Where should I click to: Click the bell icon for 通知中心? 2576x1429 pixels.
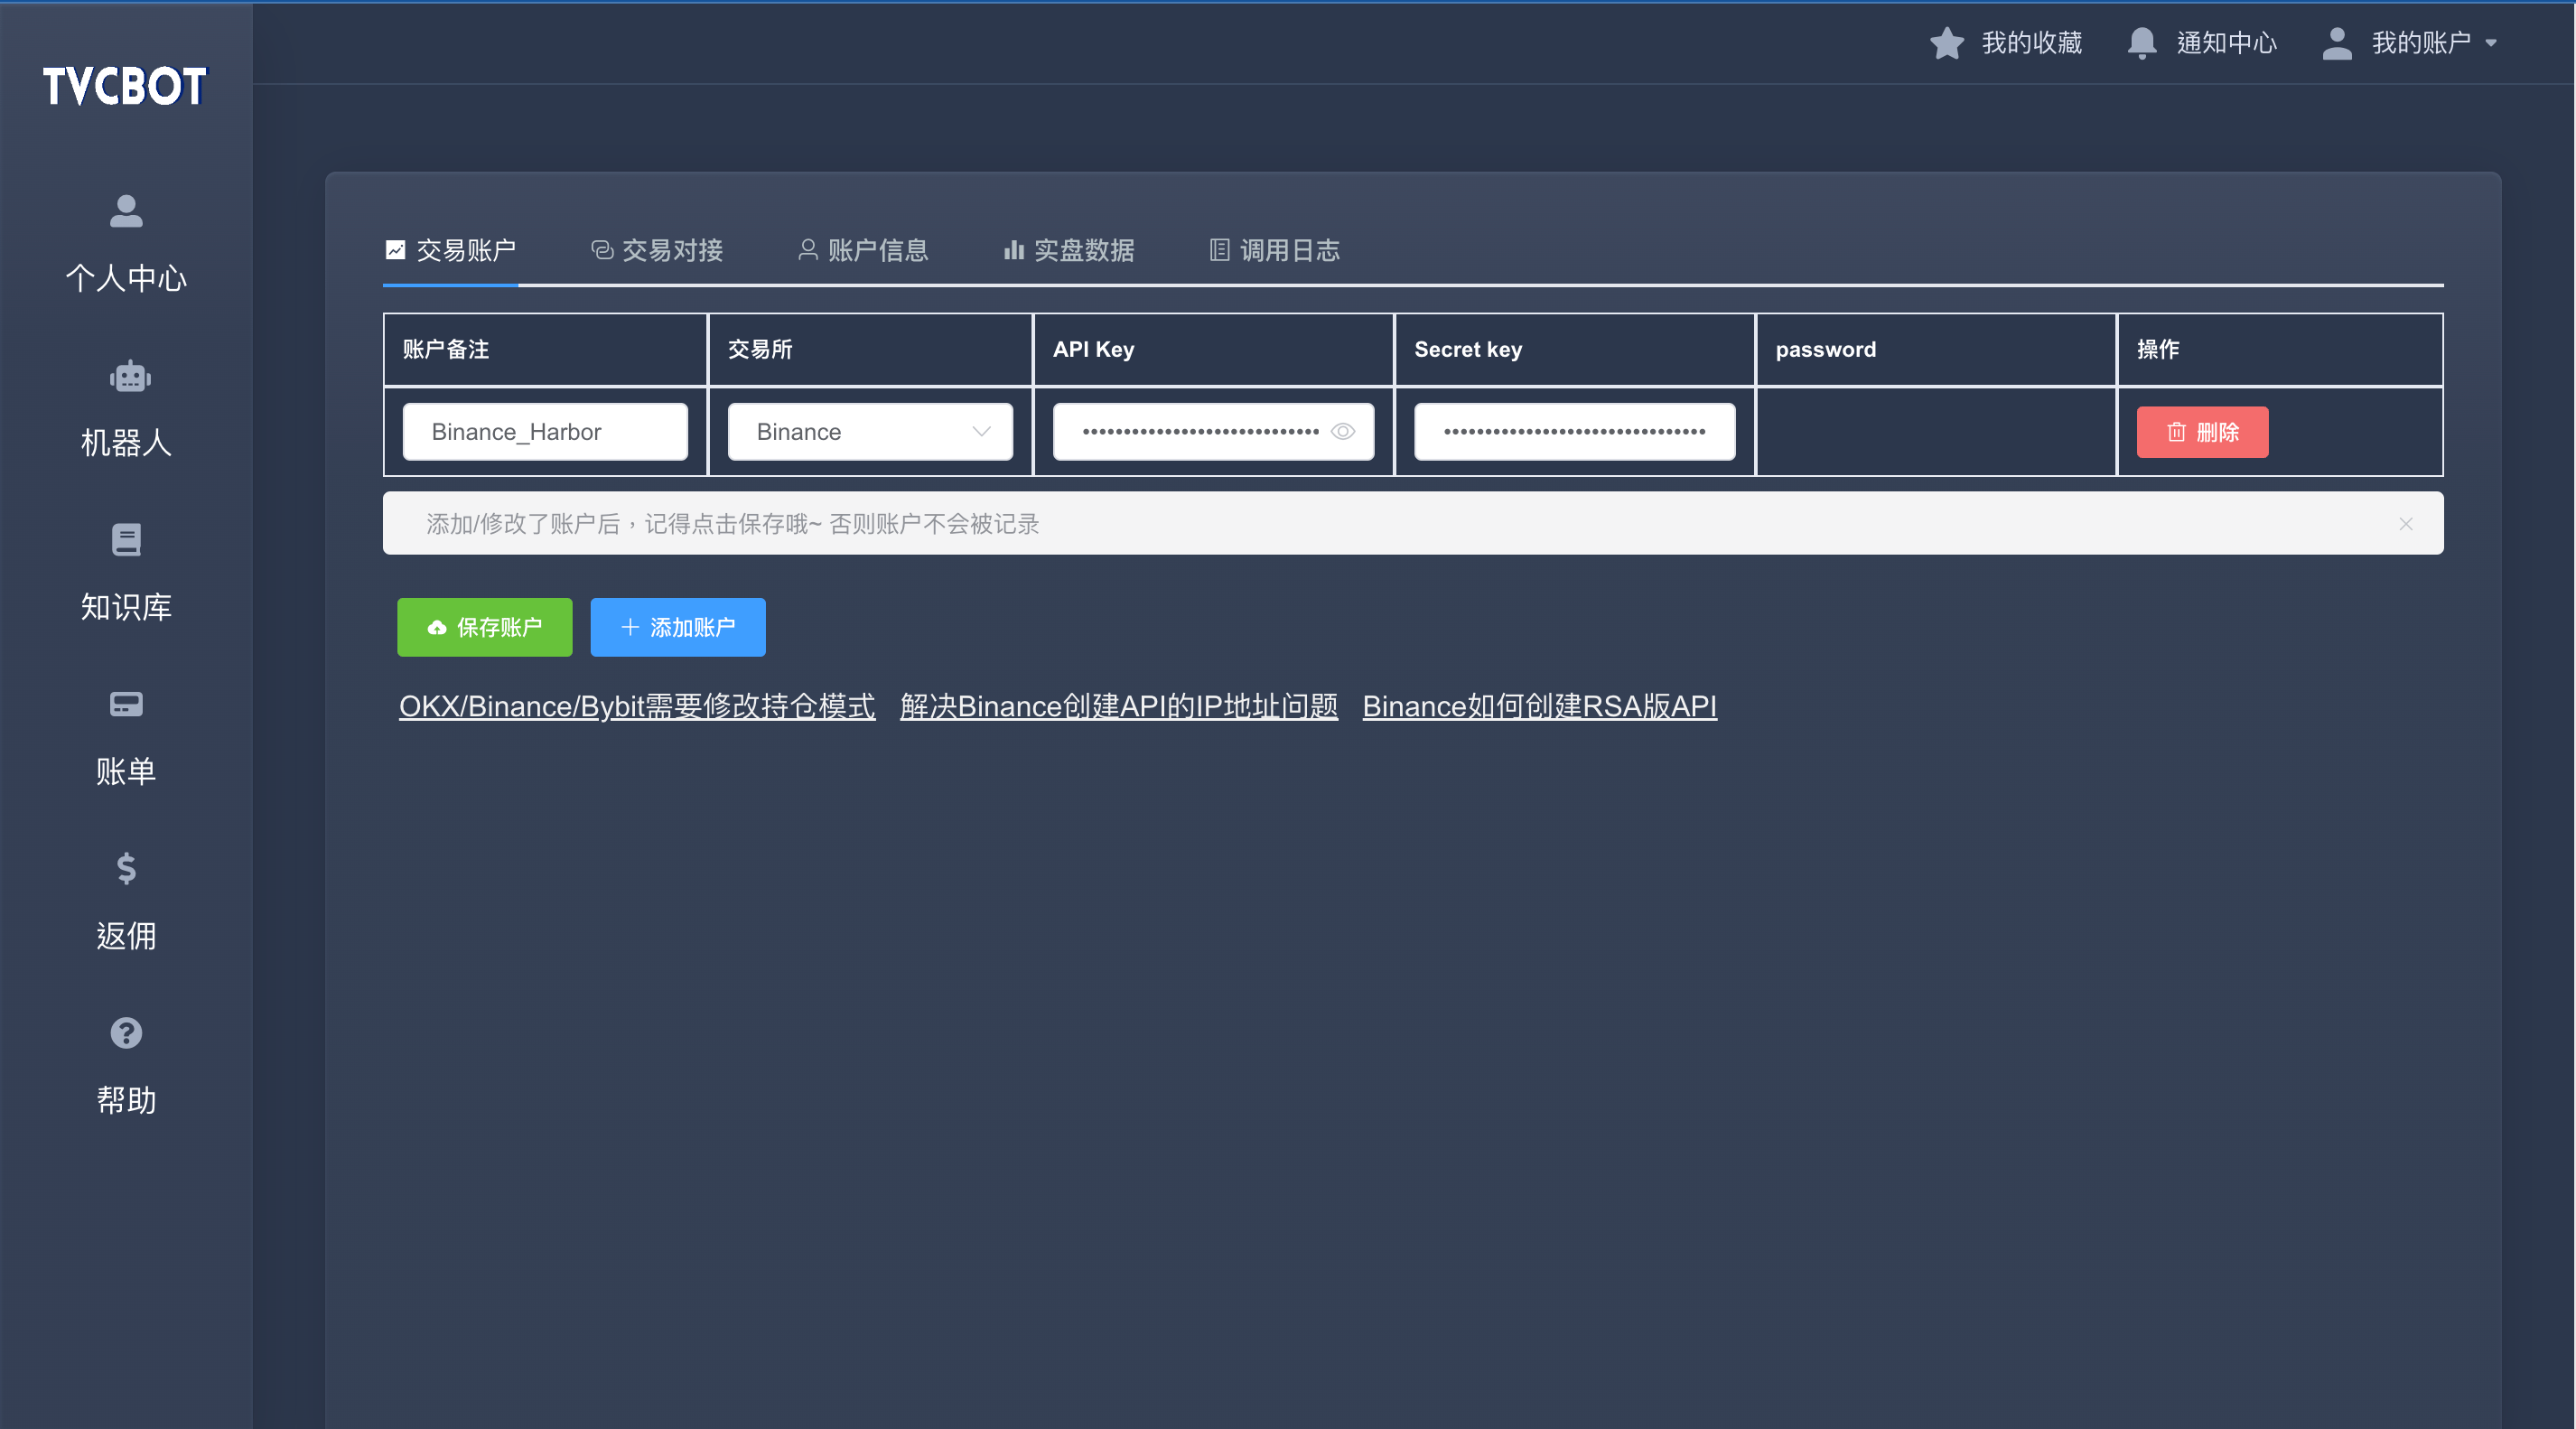coord(2141,43)
